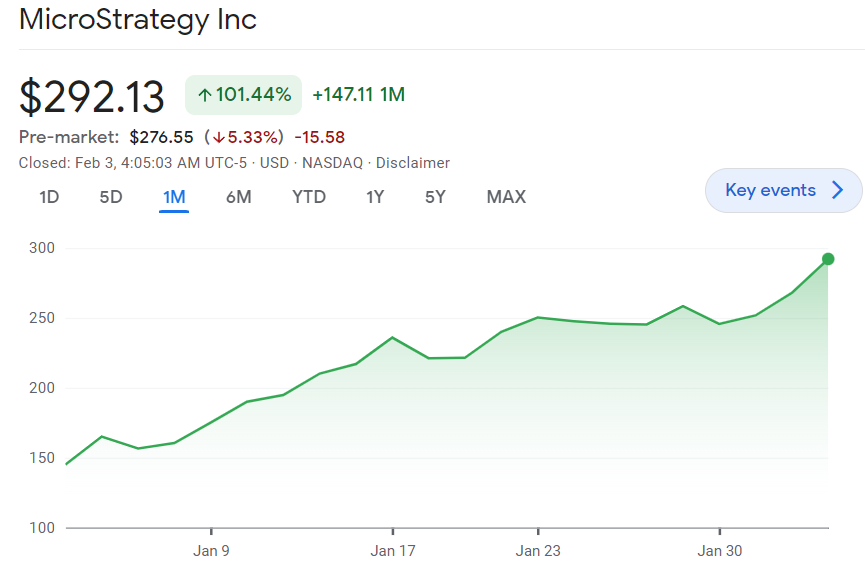Show the 5Y price chart
This screenshot has width=865, height=572.
[435, 197]
